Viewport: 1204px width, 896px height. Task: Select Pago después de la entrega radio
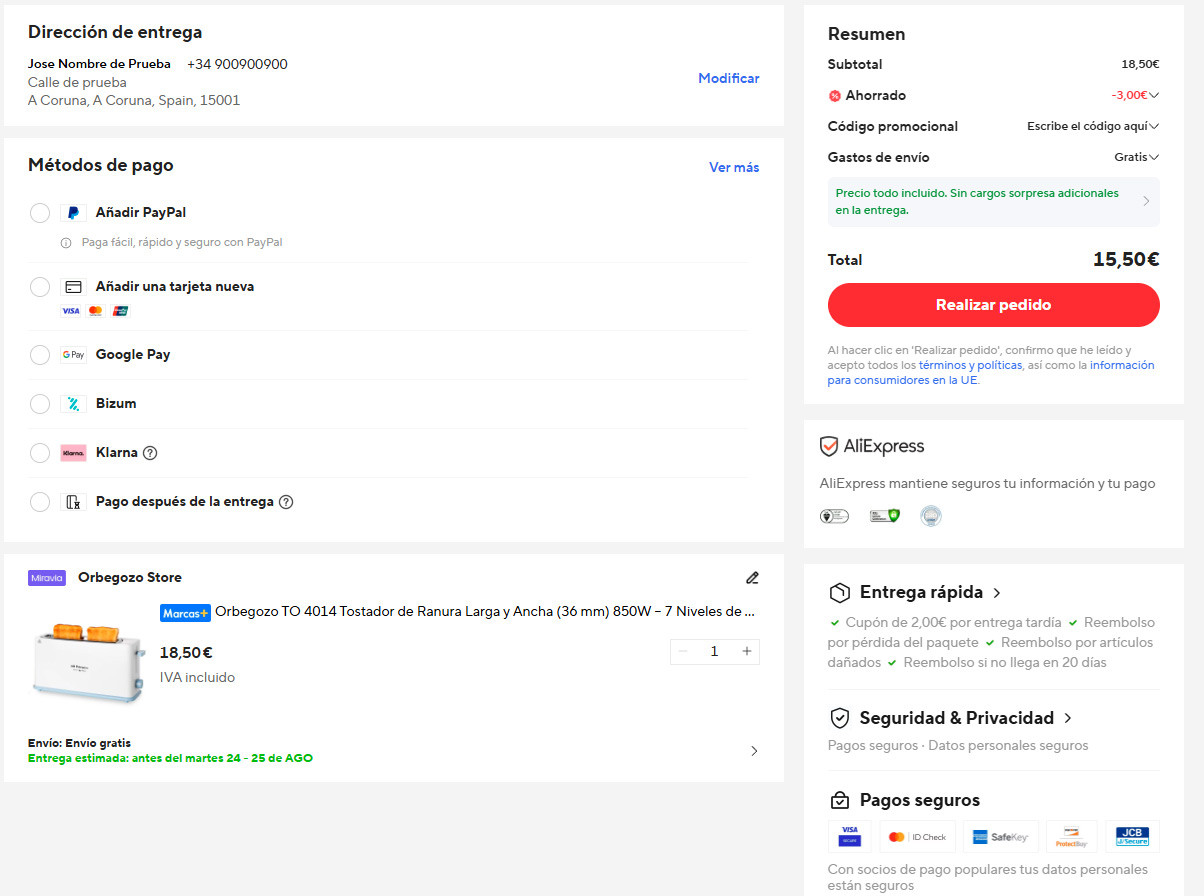point(40,502)
